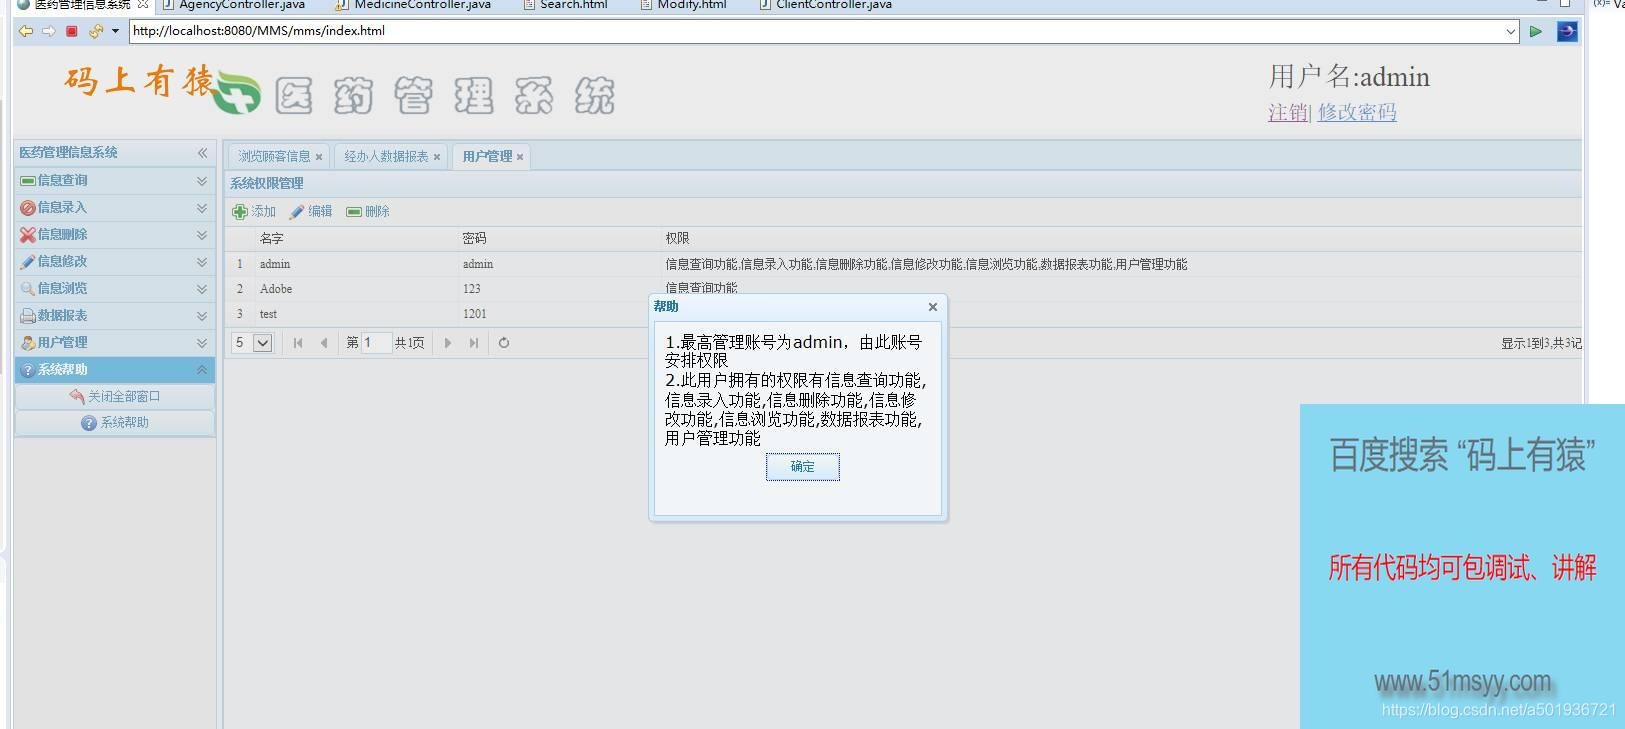This screenshot has height=729, width=1625.
Task: Open the AgencyController.java editor tab
Action: click(x=234, y=5)
